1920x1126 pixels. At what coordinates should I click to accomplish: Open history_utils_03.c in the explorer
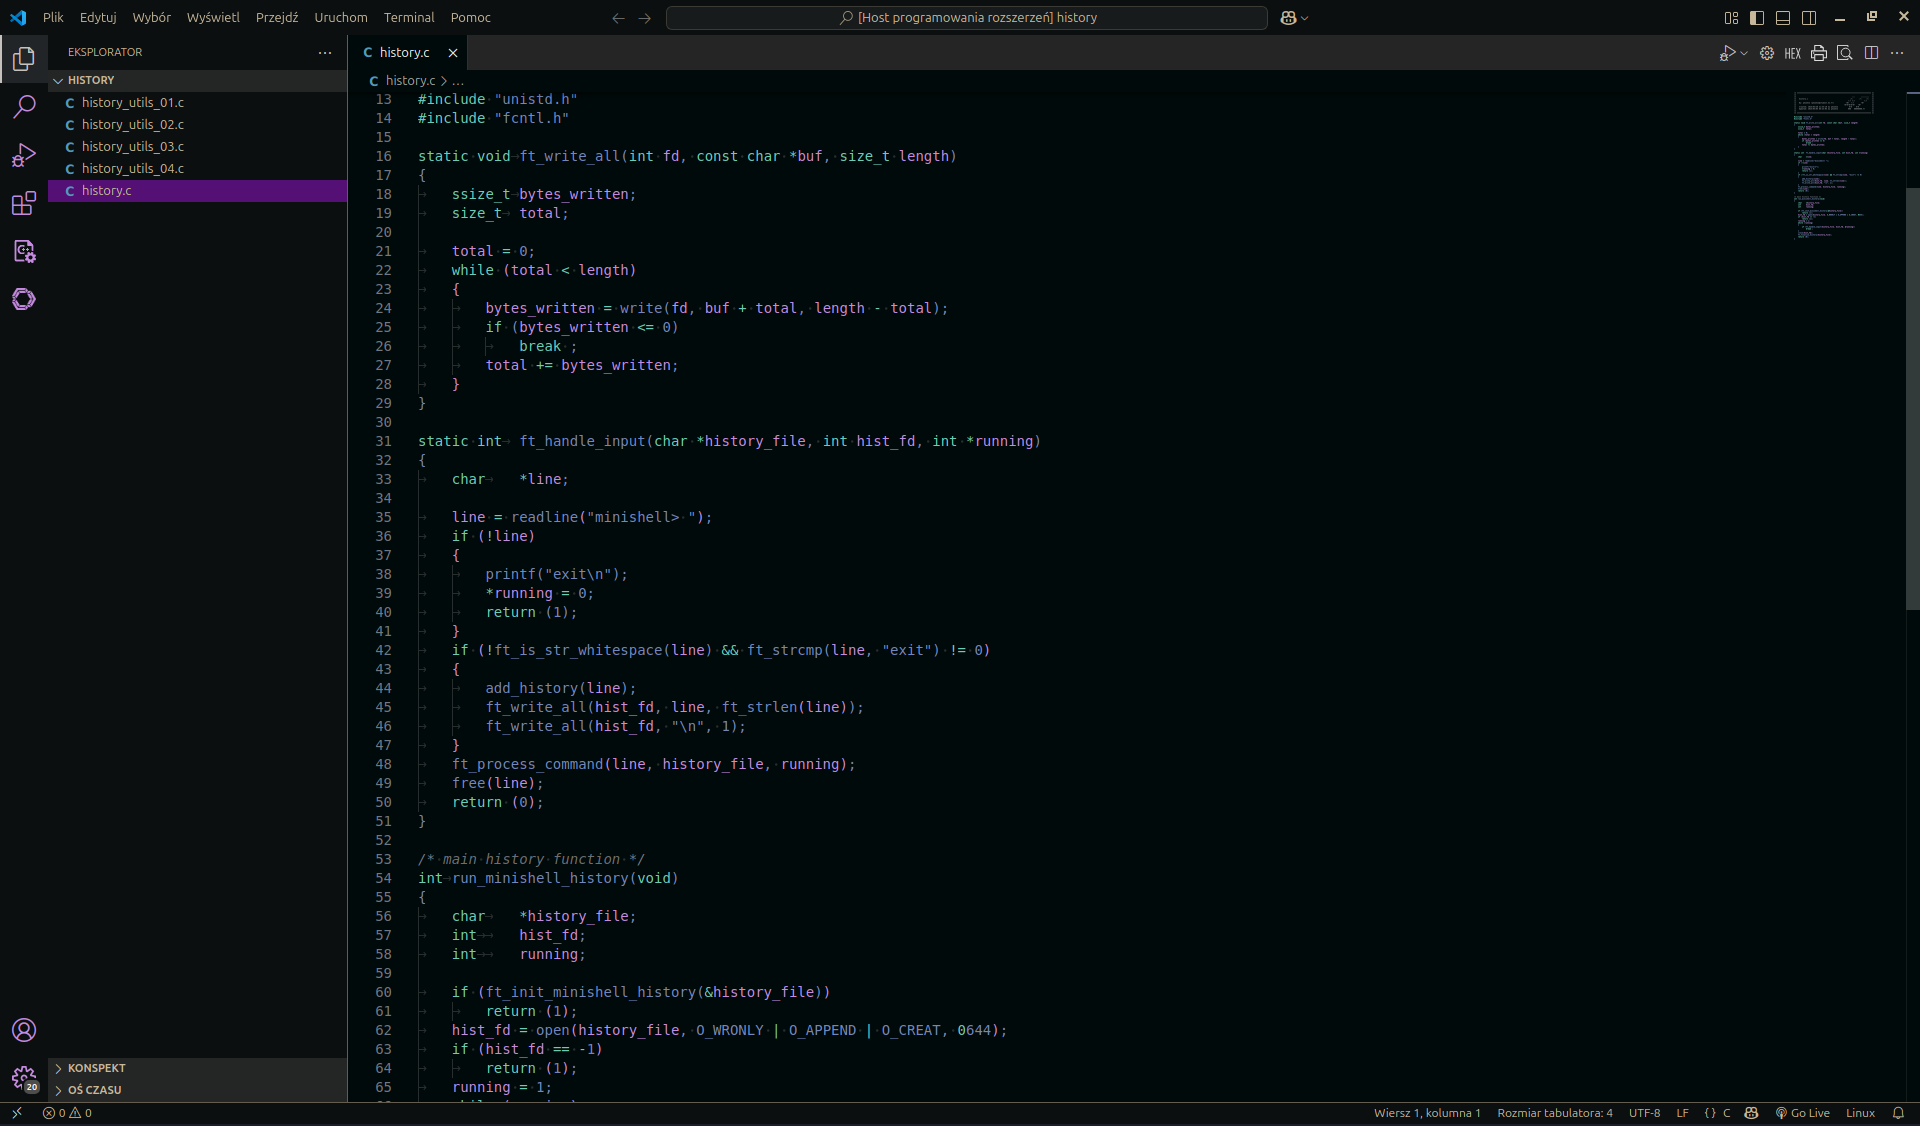(132, 147)
